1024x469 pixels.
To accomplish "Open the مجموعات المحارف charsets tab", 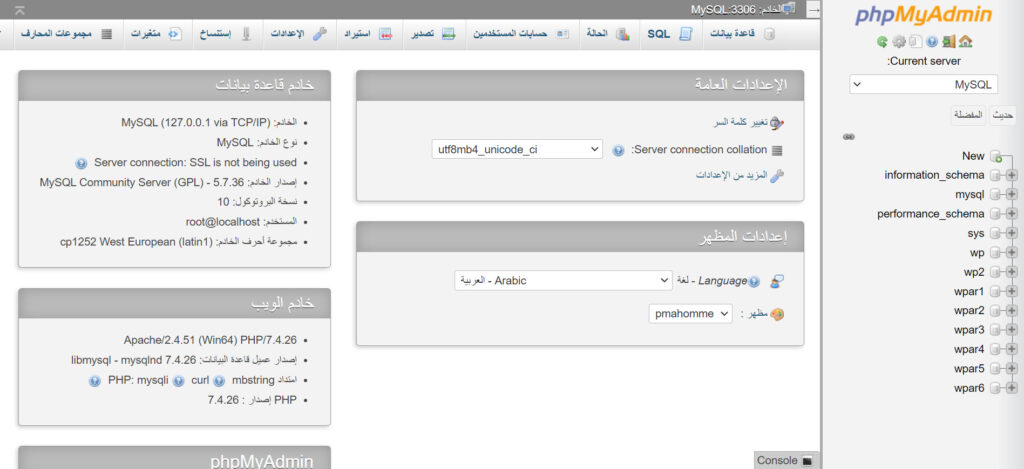I will point(66,34).
